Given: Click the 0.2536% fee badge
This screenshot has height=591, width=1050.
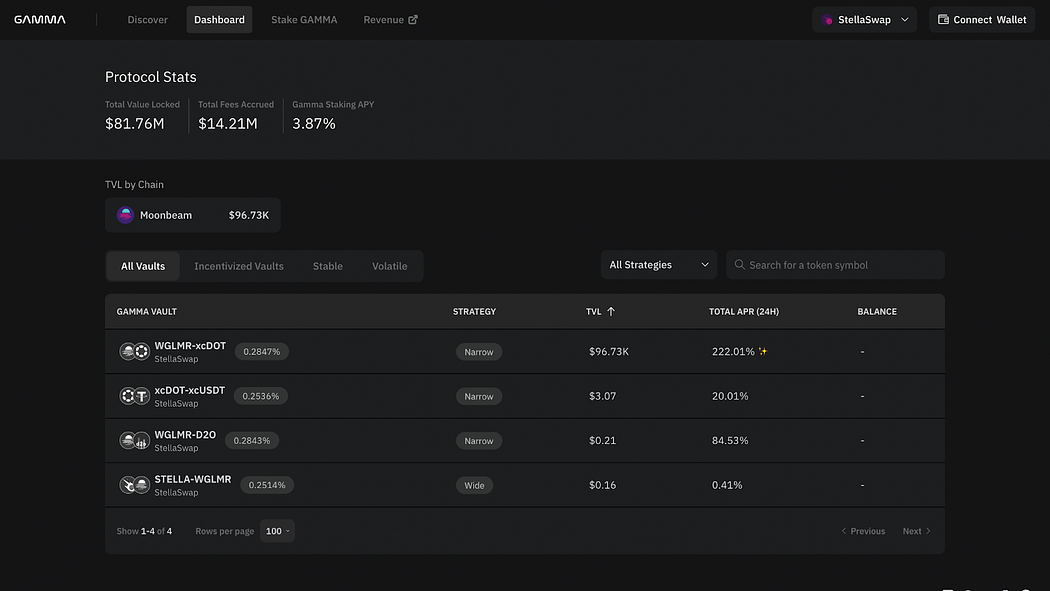Looking at the screenshot, I should (x=260, y=396).
